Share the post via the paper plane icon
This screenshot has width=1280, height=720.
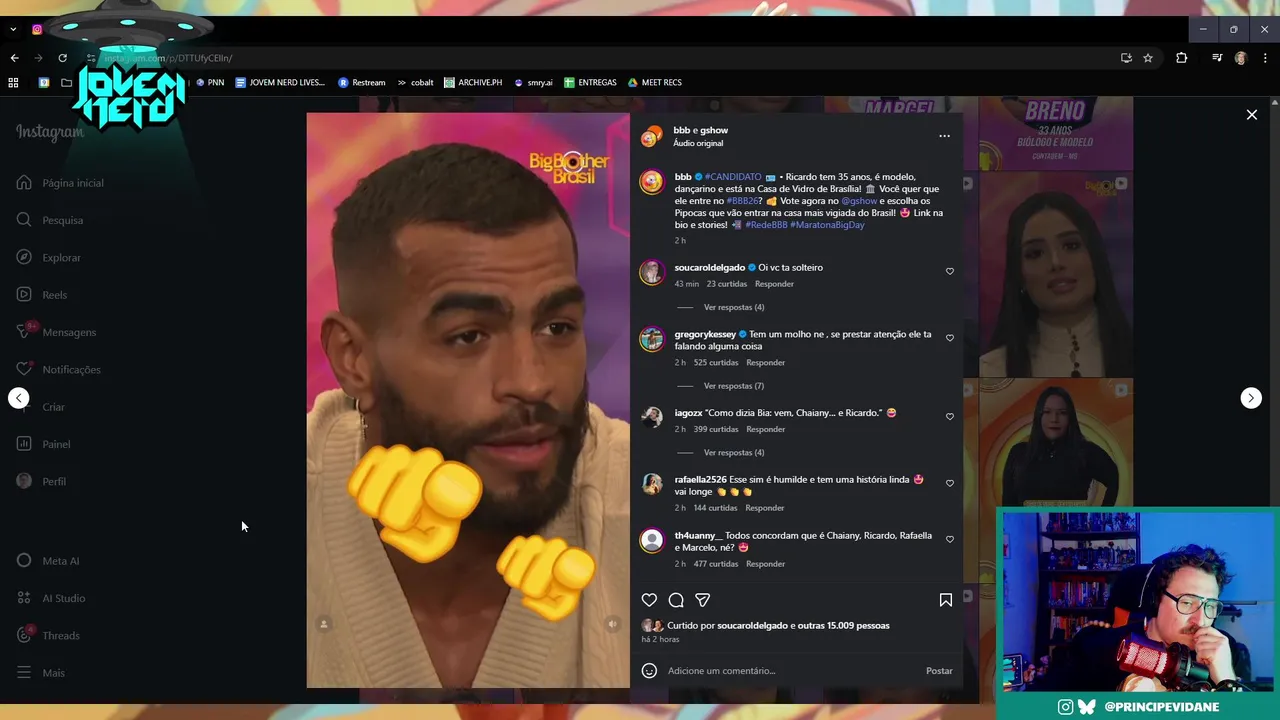[703, 600]
